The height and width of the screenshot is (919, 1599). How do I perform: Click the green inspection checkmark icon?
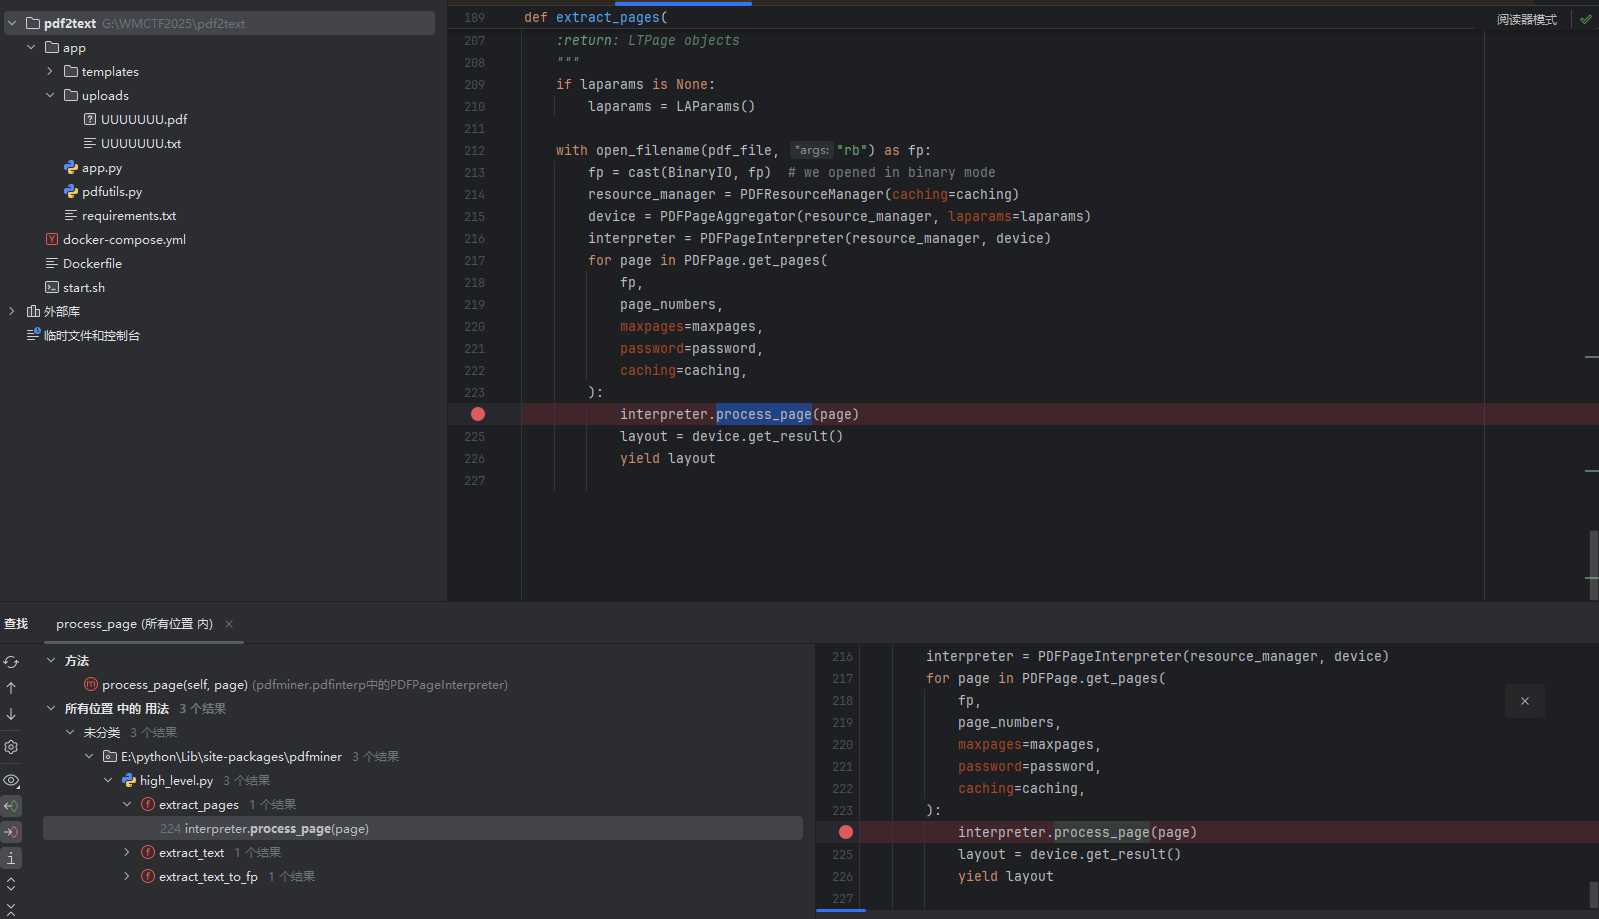pos(1585,19)
